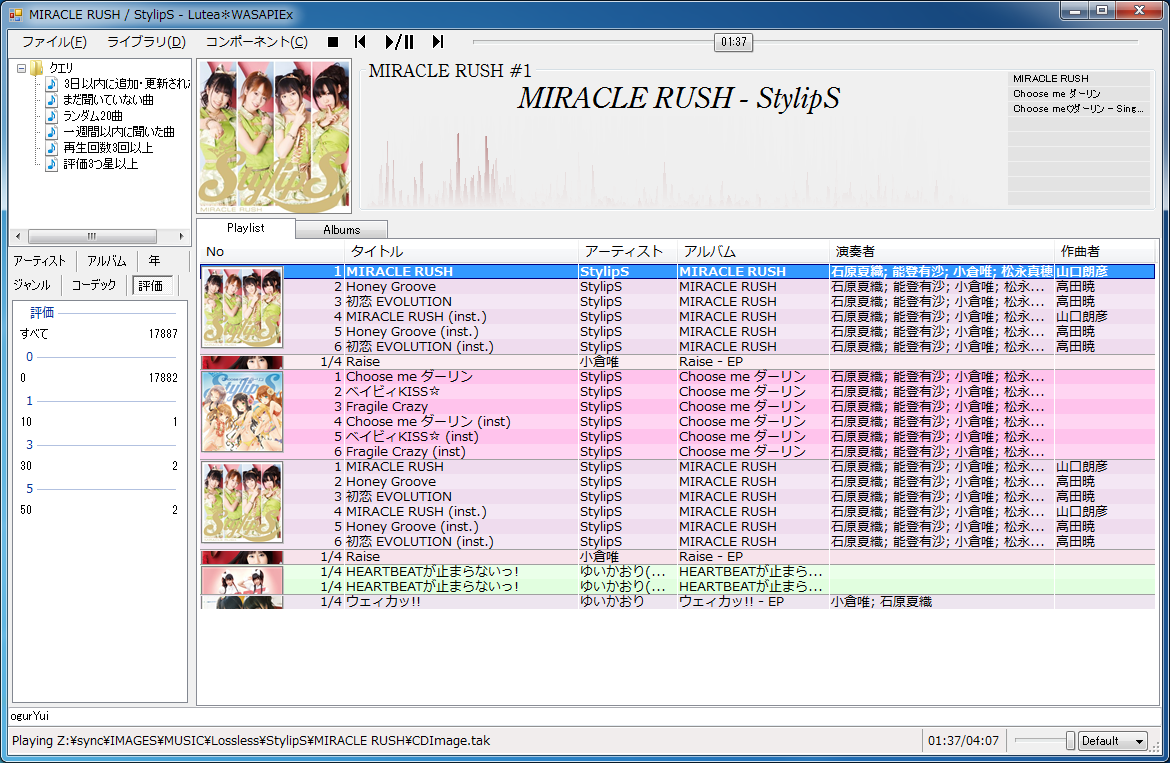The height and width of the screenshot is (763, 1170).
Task: Select rating 30 row with 2 tracks
Action: [99, 465]
